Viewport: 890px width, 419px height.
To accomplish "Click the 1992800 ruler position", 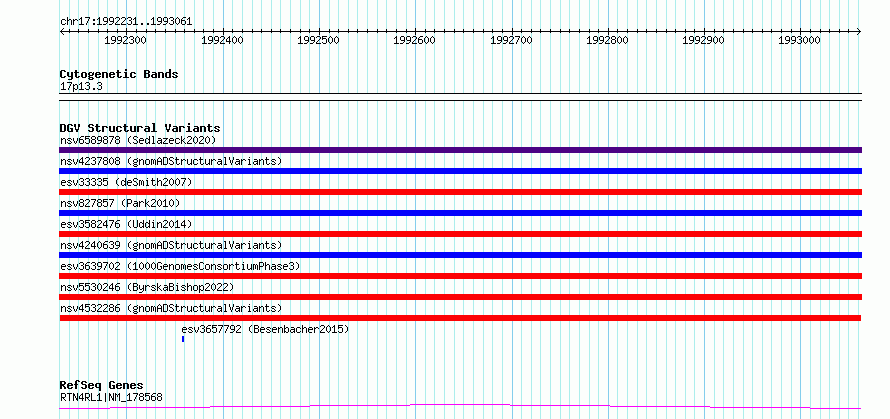I will (x=607, y=40).
